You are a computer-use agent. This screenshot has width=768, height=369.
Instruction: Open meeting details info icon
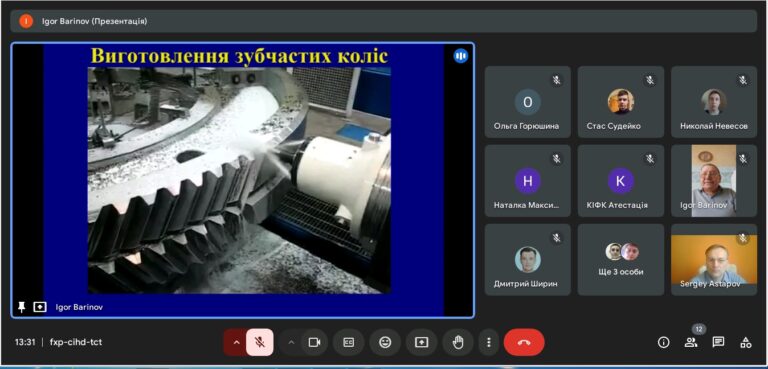(x=663, y=343)
